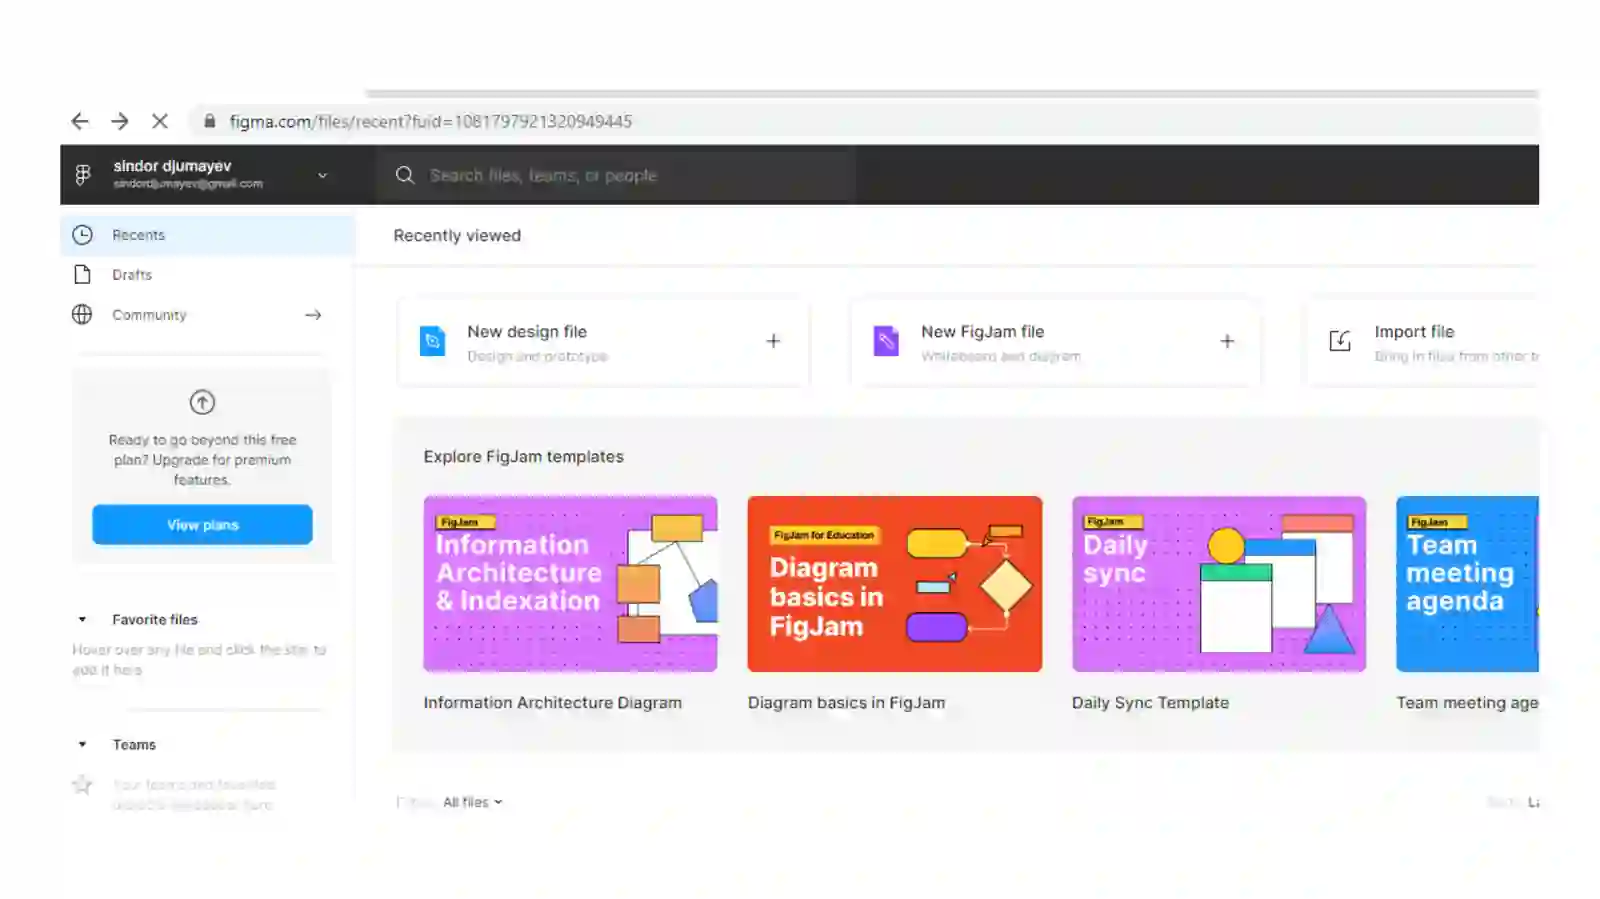Viewport: 1600px width, 899px height.
Task: Click the Favorite files label
Action: [155, 619]
